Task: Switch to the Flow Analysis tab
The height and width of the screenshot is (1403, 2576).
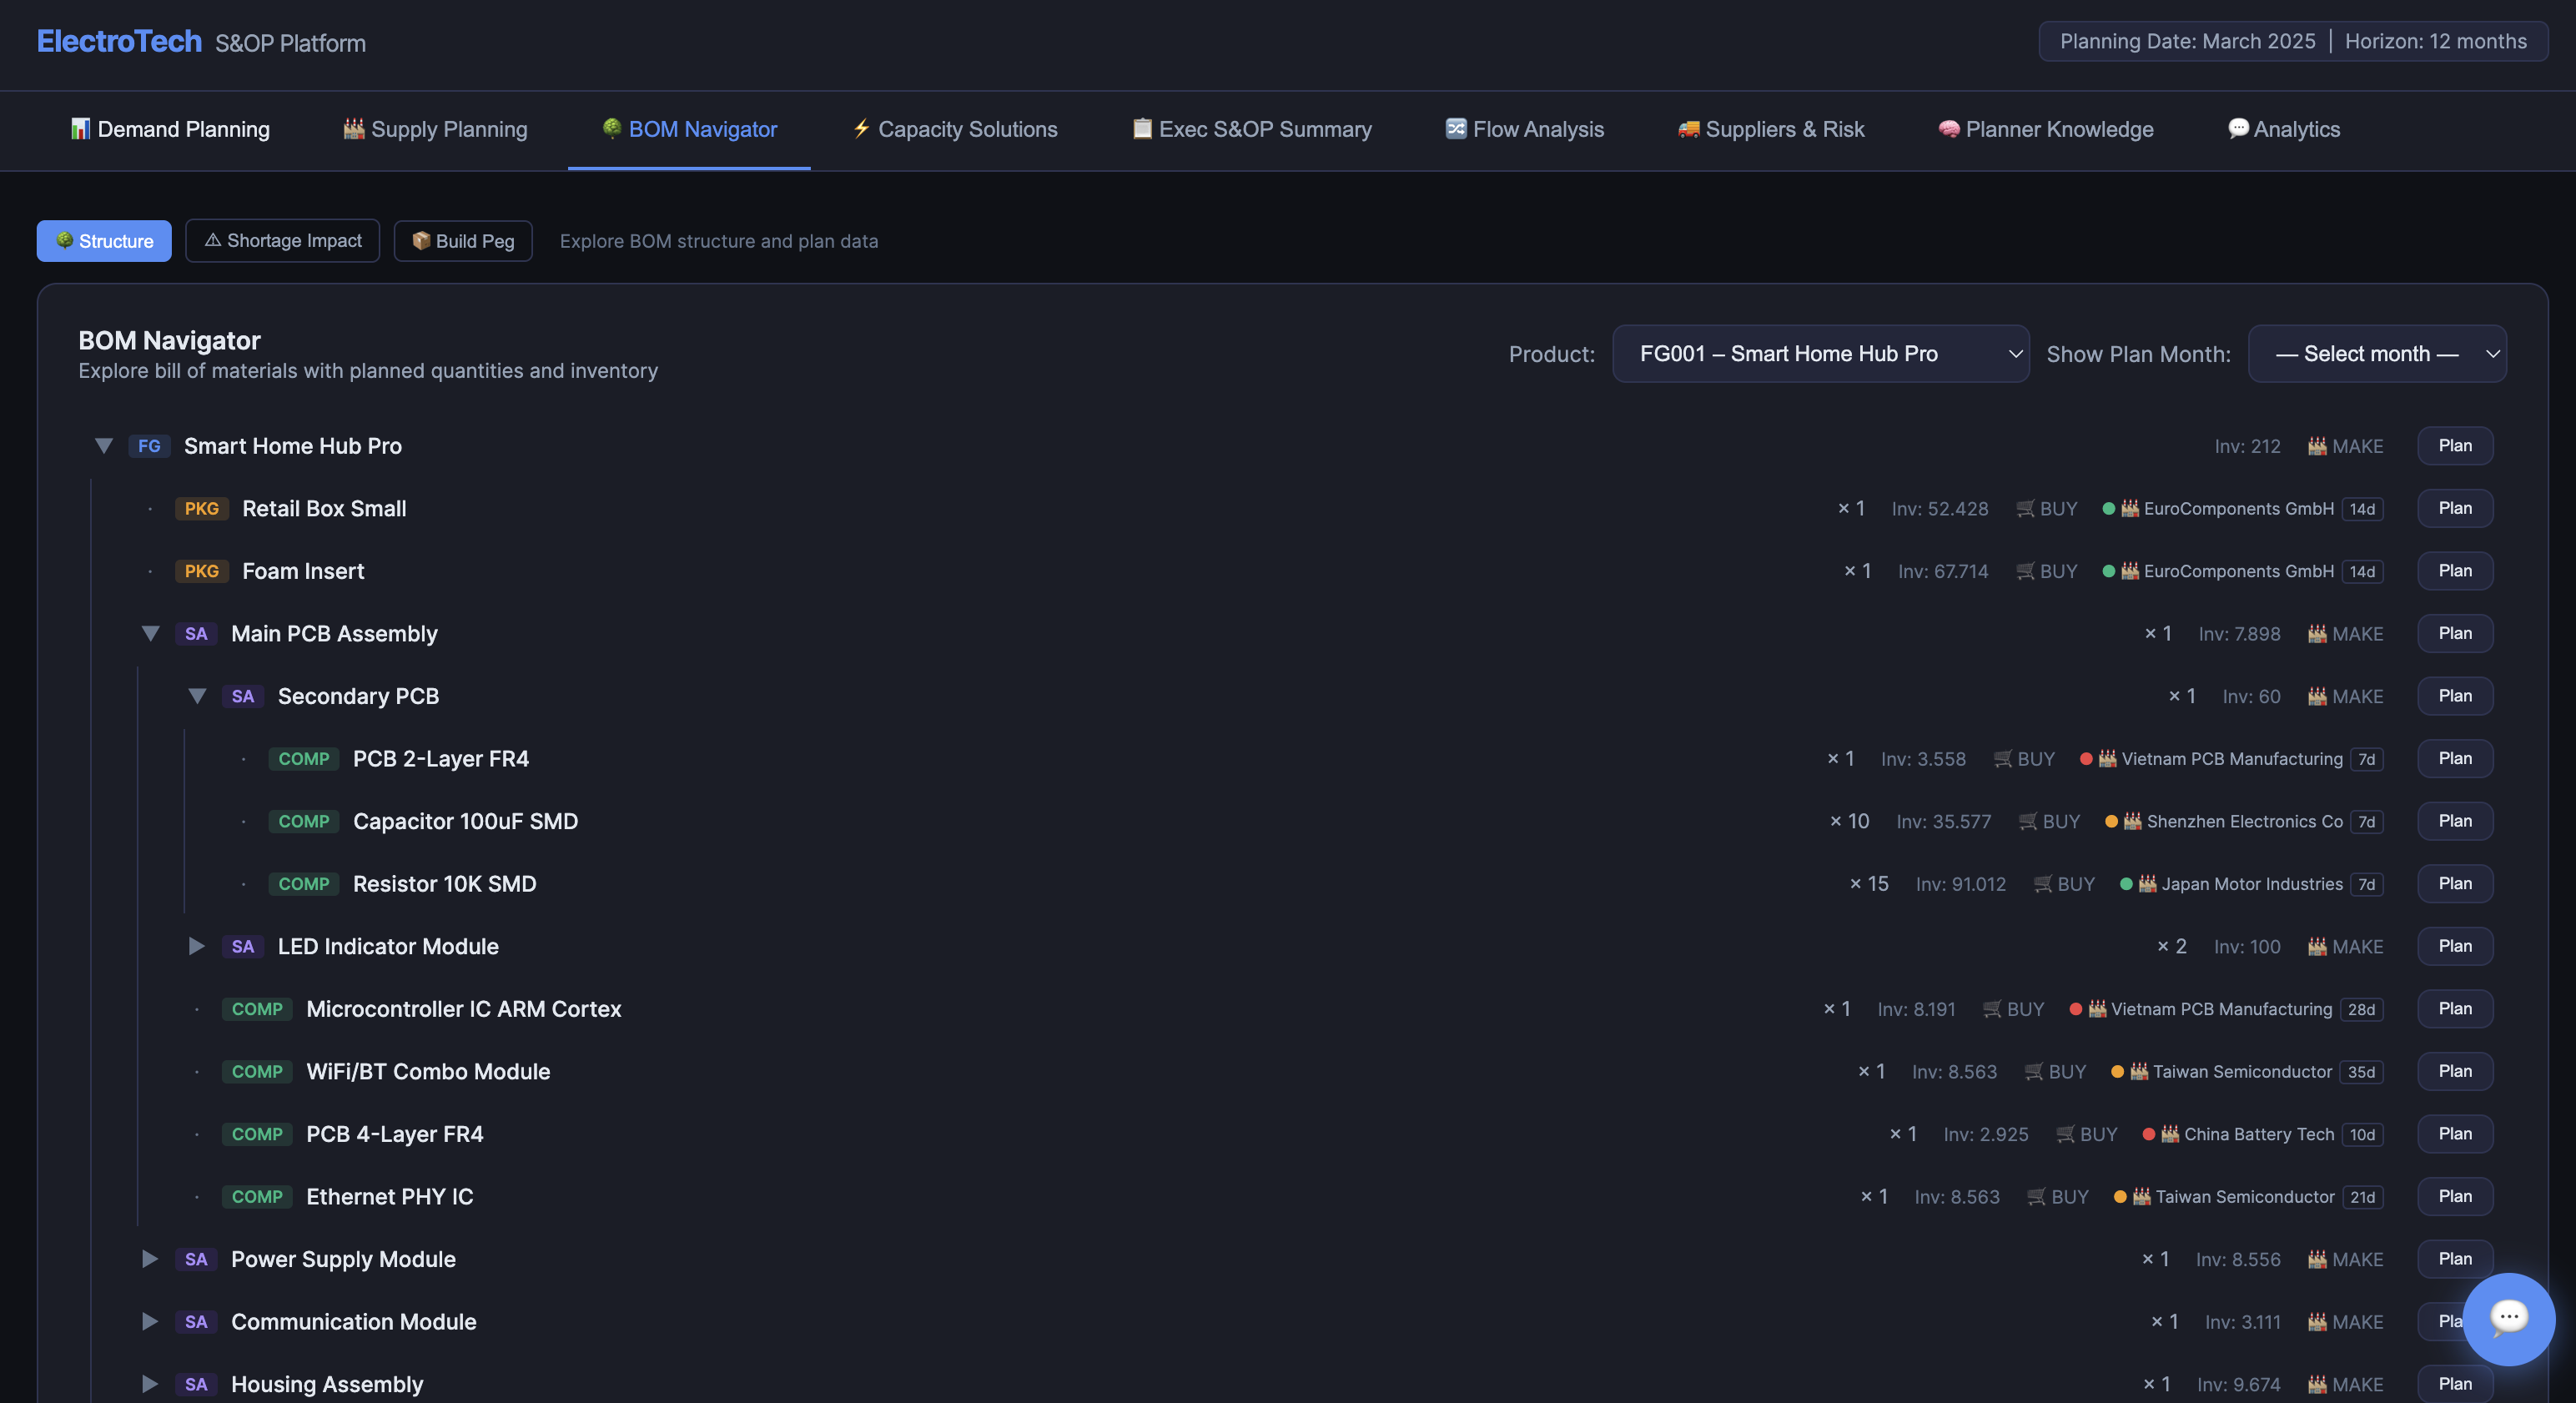Action: tap(1525, 129)
